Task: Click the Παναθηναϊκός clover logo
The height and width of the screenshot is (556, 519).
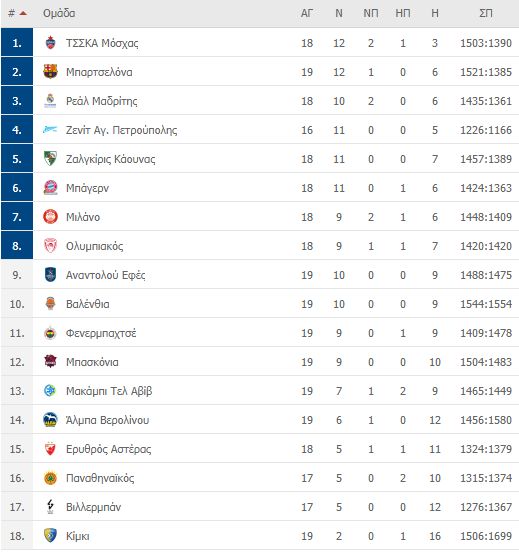Action: tap(50, 478)
